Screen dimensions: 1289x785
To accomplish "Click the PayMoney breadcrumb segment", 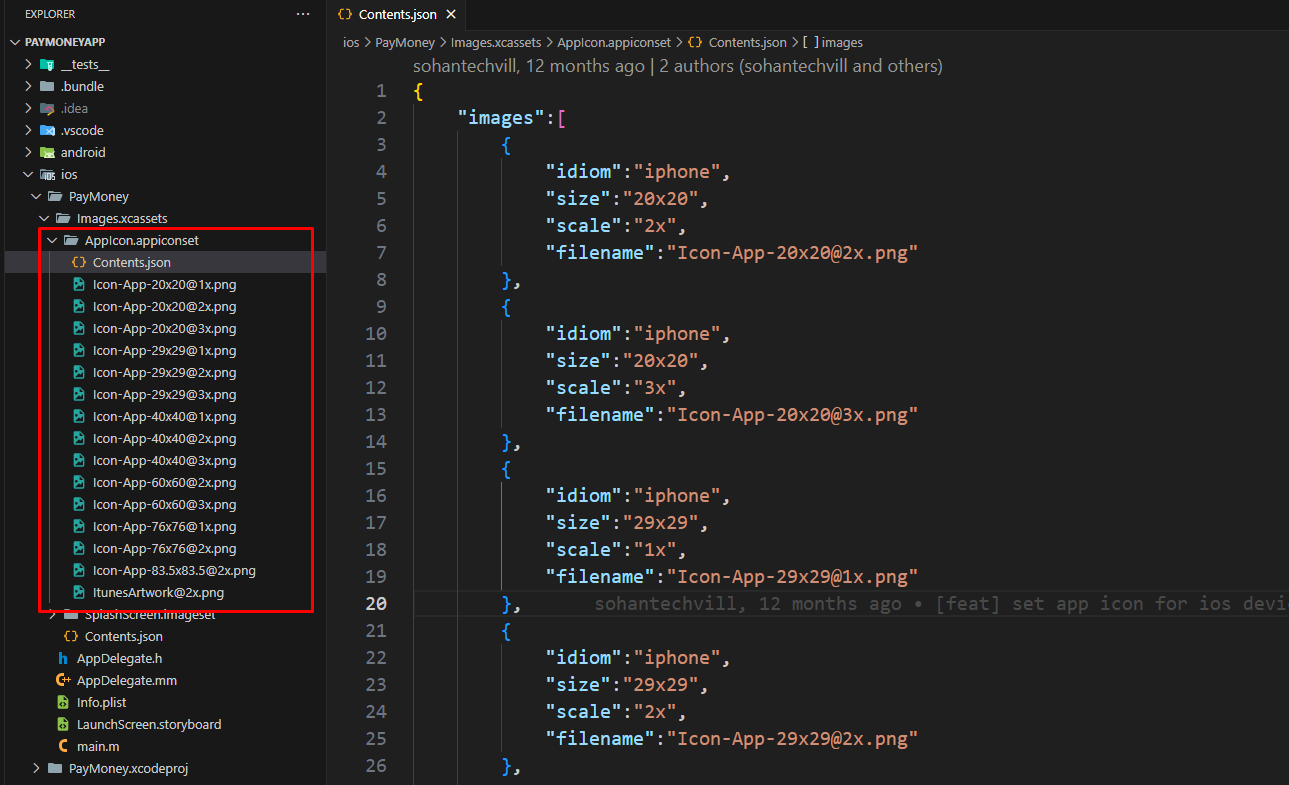I will point(404,43).
